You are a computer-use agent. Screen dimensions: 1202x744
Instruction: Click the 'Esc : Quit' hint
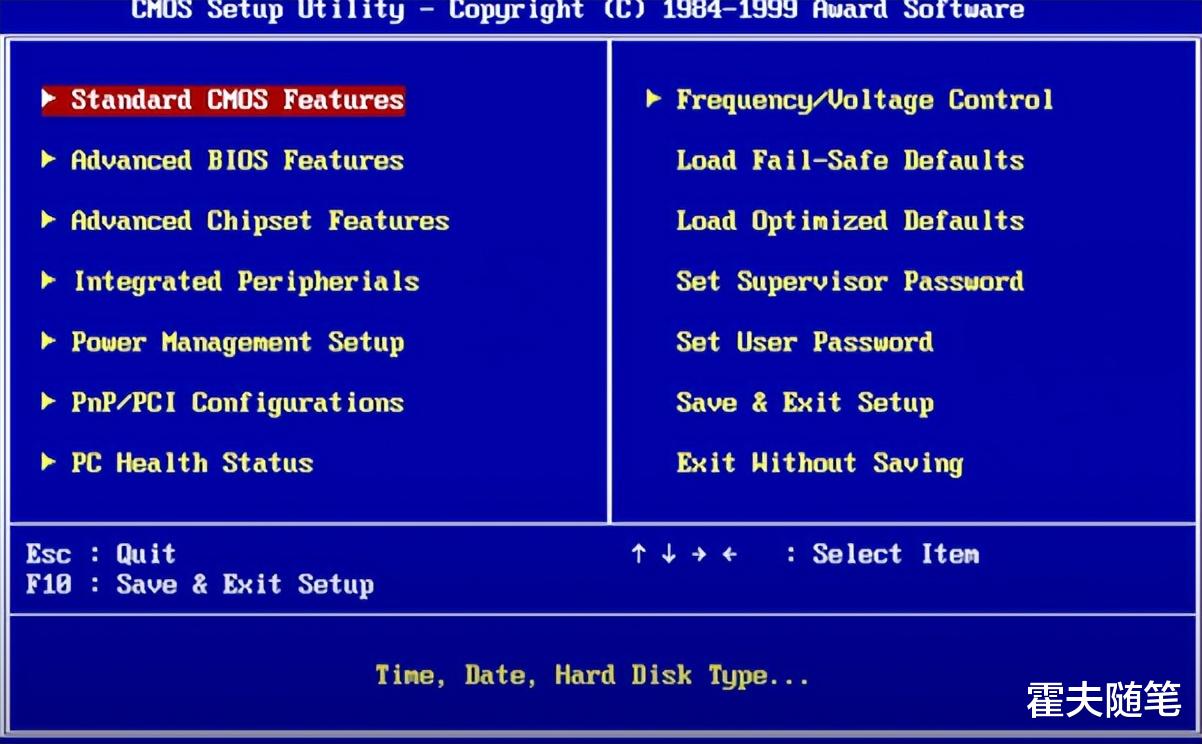point(101,554)
